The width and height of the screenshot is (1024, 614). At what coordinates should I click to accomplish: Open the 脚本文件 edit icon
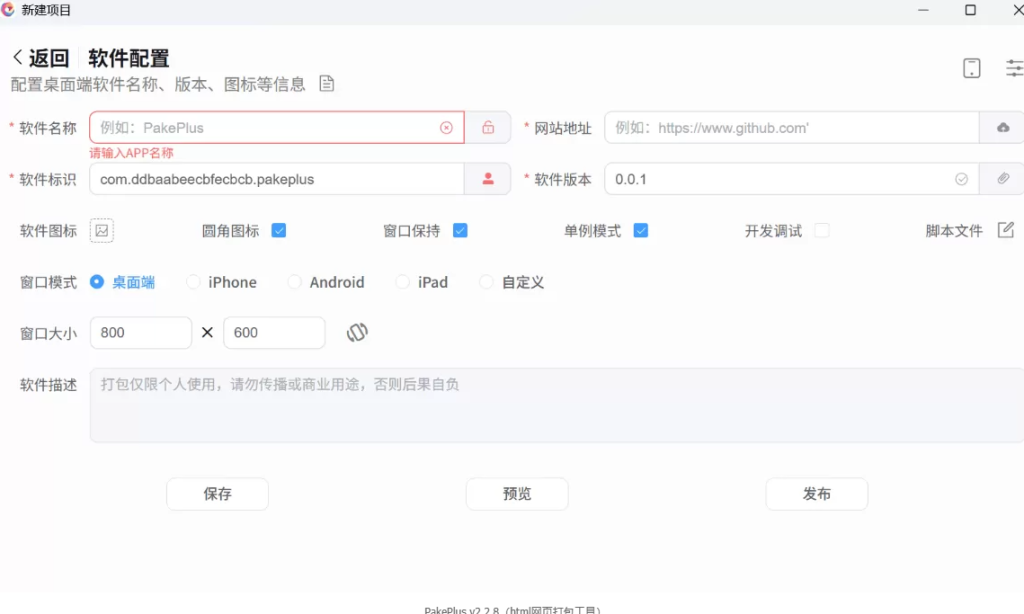click(1006, 230)
